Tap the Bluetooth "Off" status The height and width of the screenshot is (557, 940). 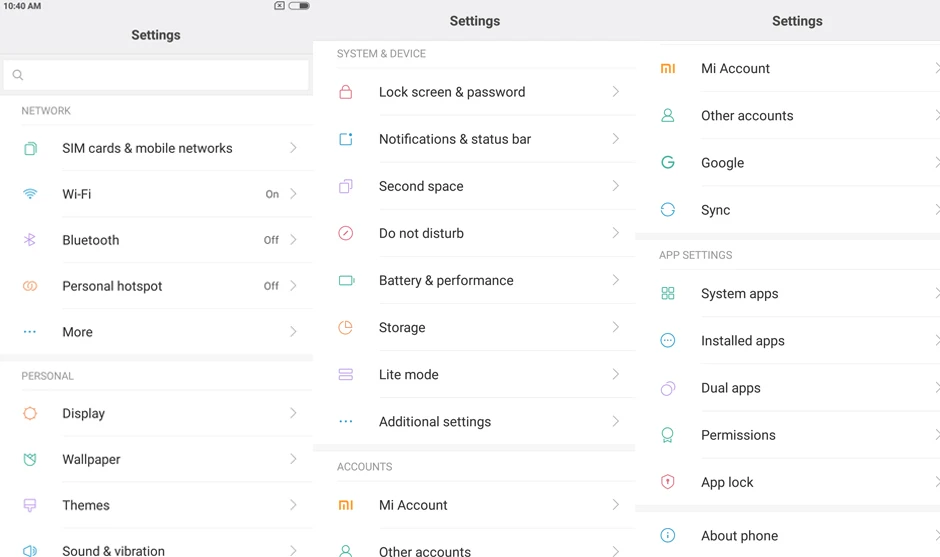[271, 240]
